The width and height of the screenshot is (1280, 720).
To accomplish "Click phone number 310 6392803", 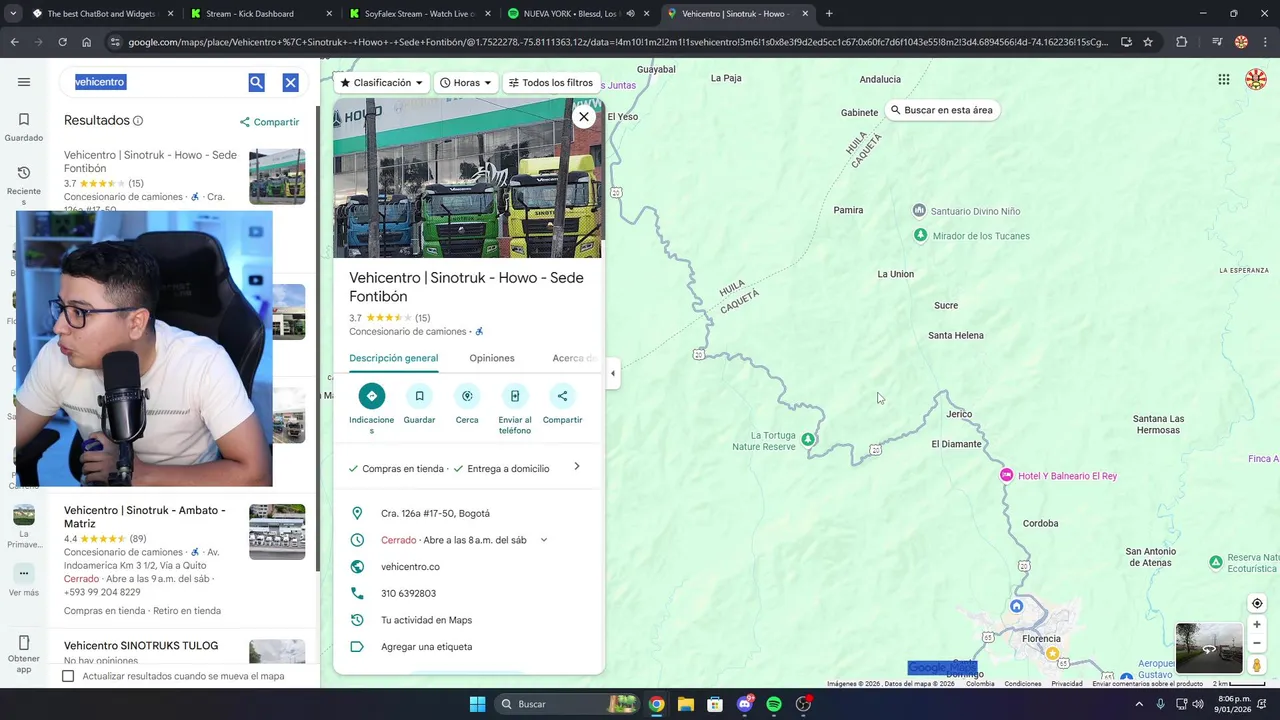I will tap(408, 593).
